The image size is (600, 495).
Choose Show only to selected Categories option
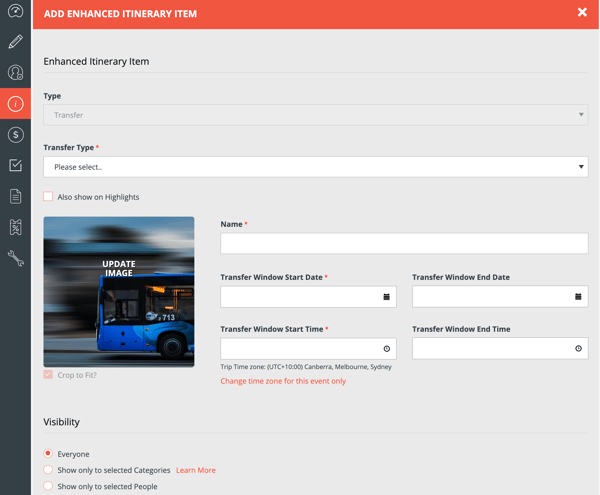coord(48,470)
